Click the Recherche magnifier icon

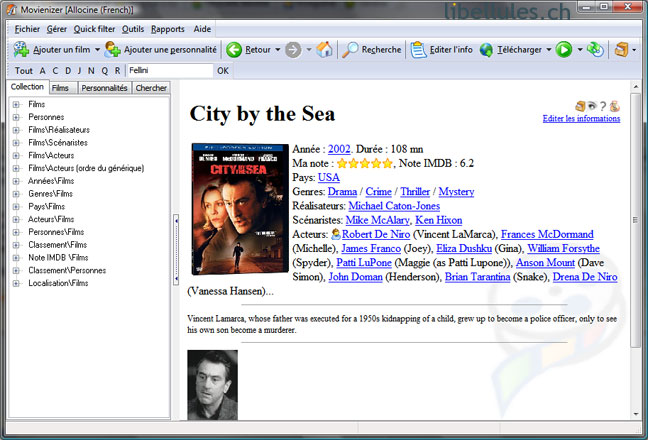point(350,50)
